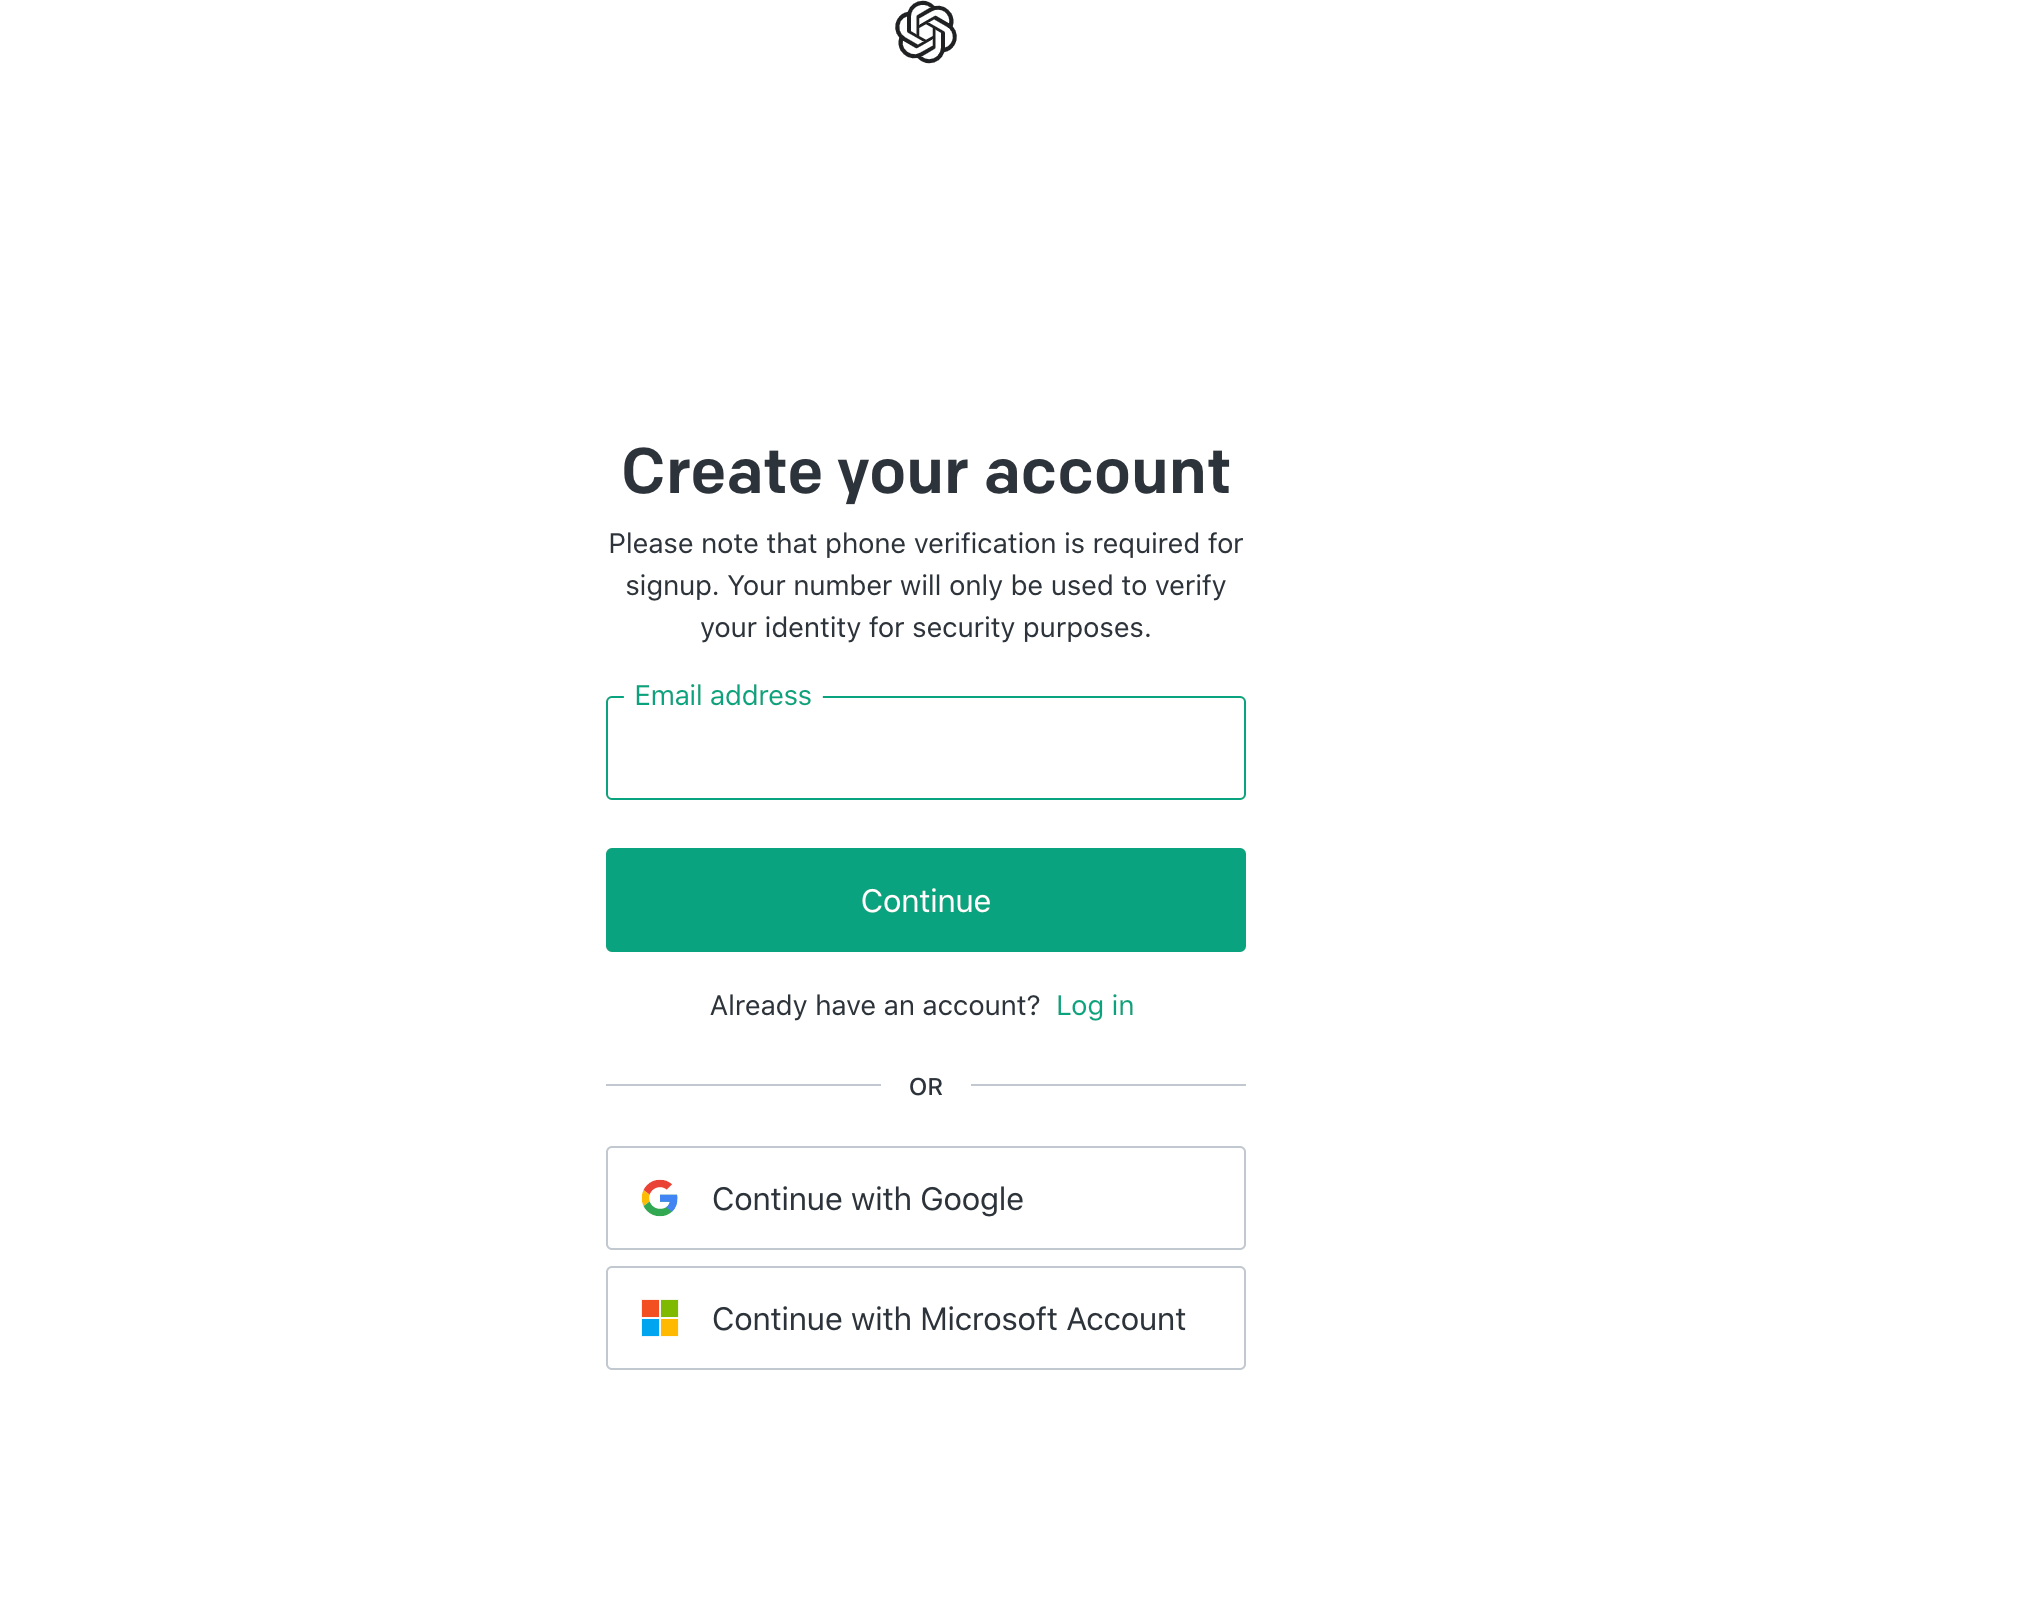Click the word account in the heading
Viewport: 2026px width, 1606px height.
click(1107, 471)
